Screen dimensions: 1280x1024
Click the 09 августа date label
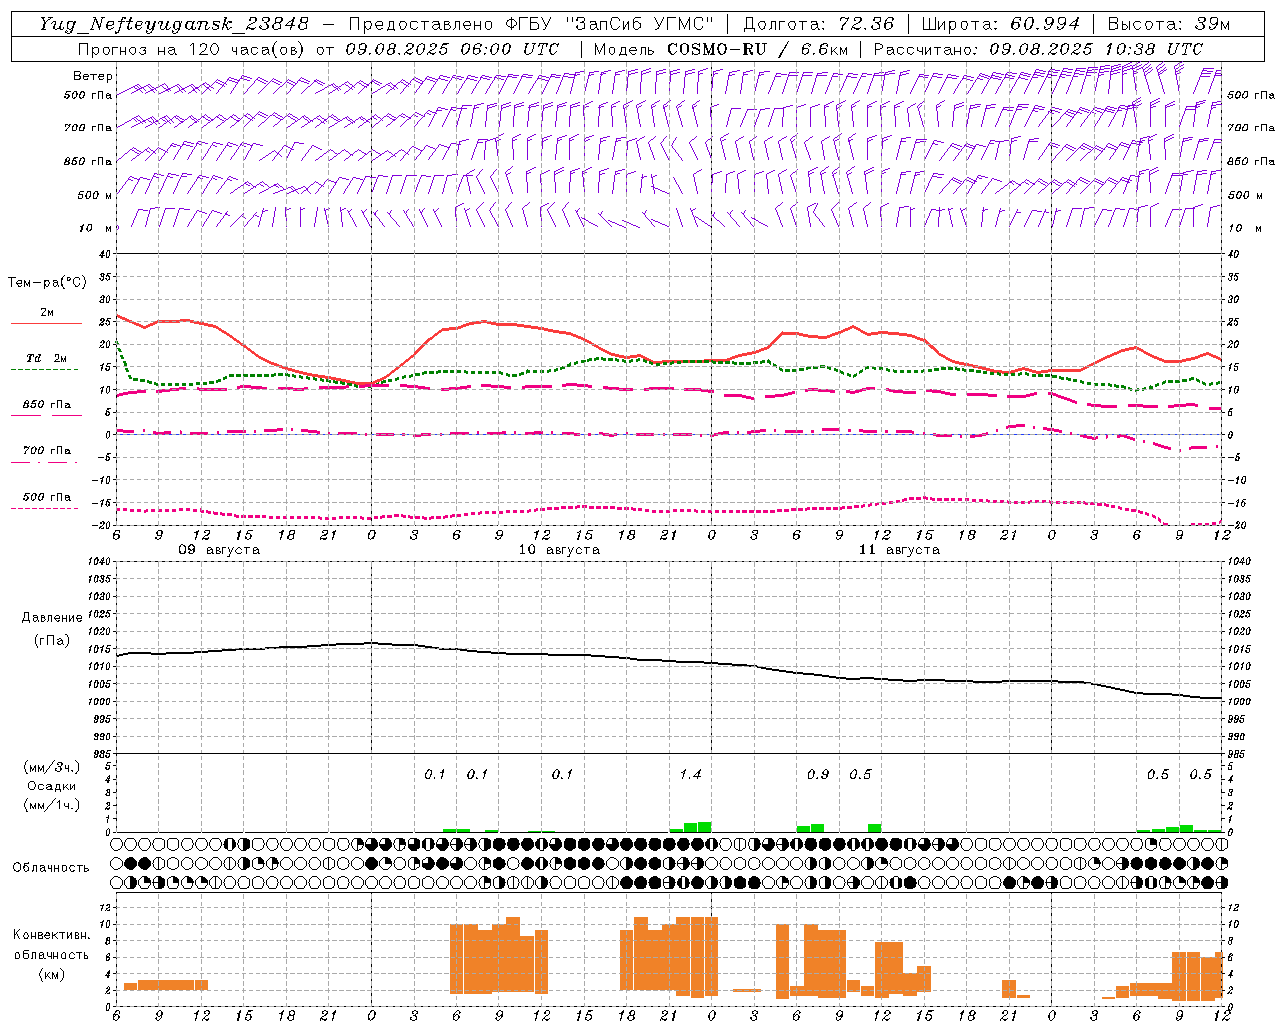pyautogui.click(x=219, y=550)
